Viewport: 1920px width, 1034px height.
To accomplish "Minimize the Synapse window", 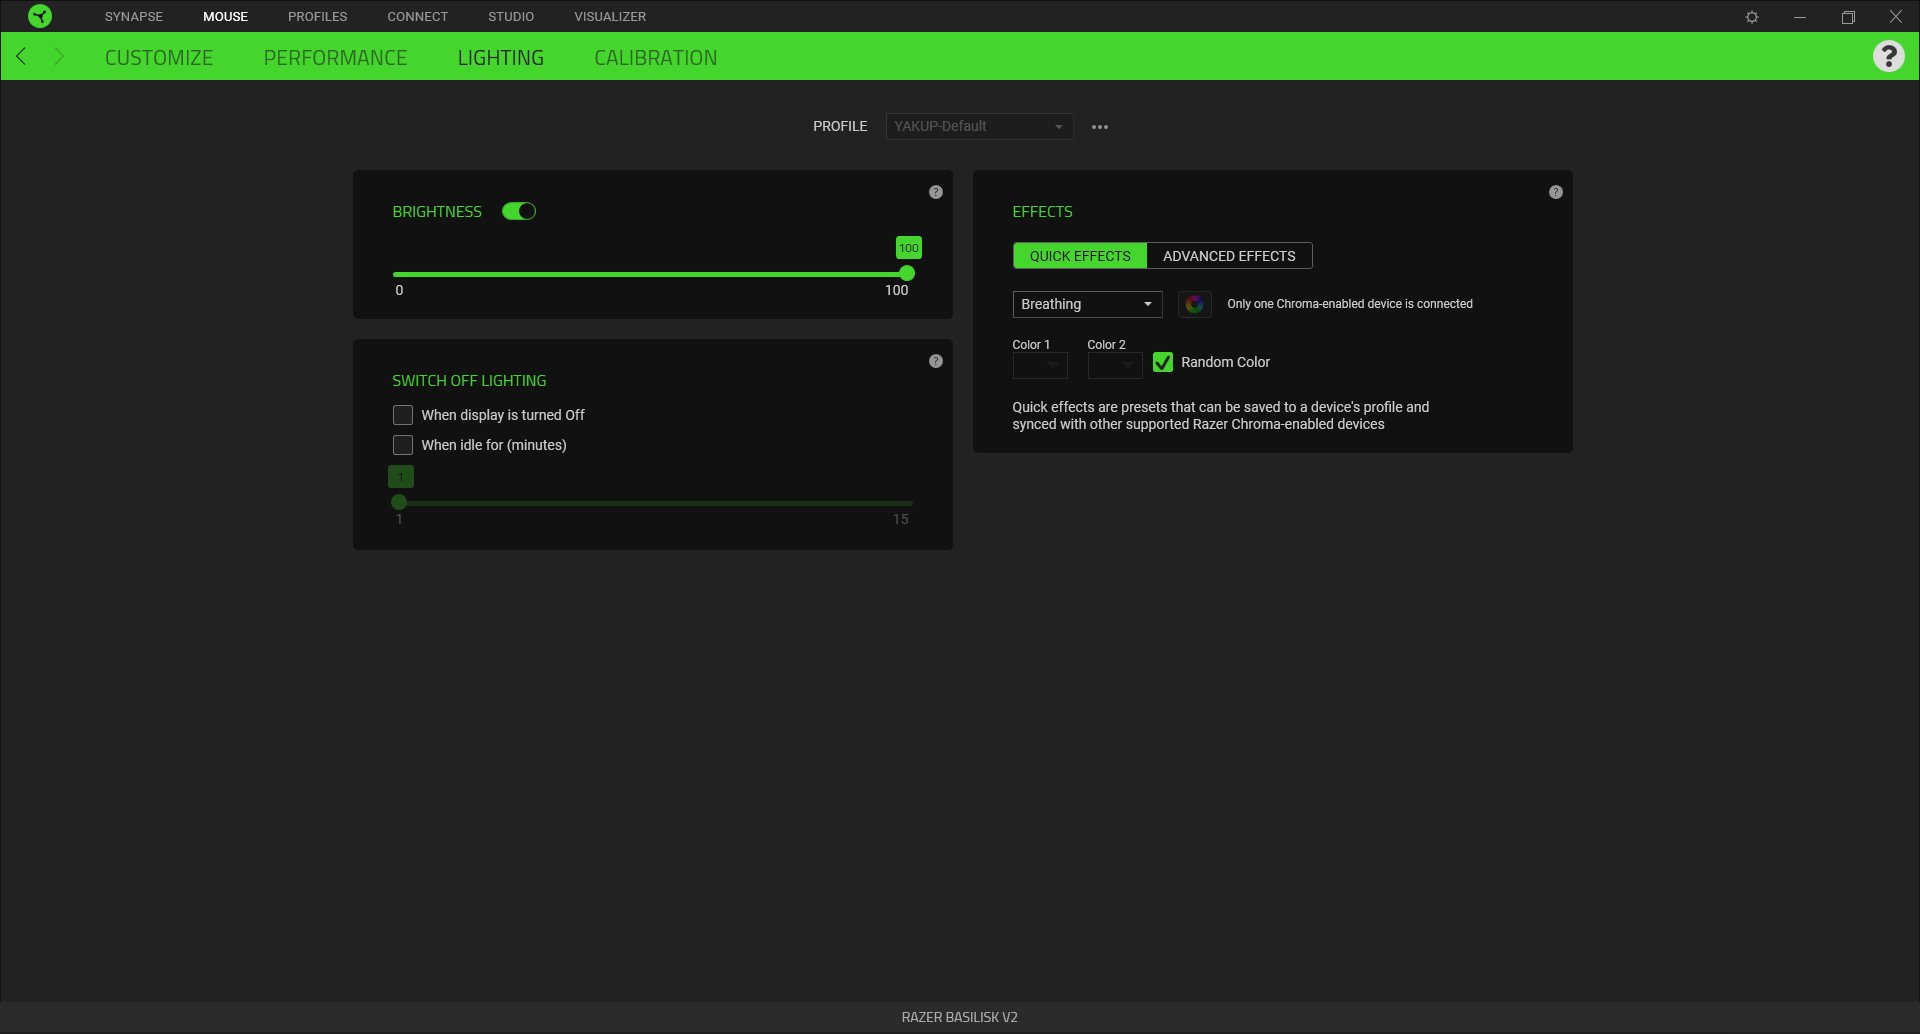I will pyautogui.click(x=1800, y=17).
